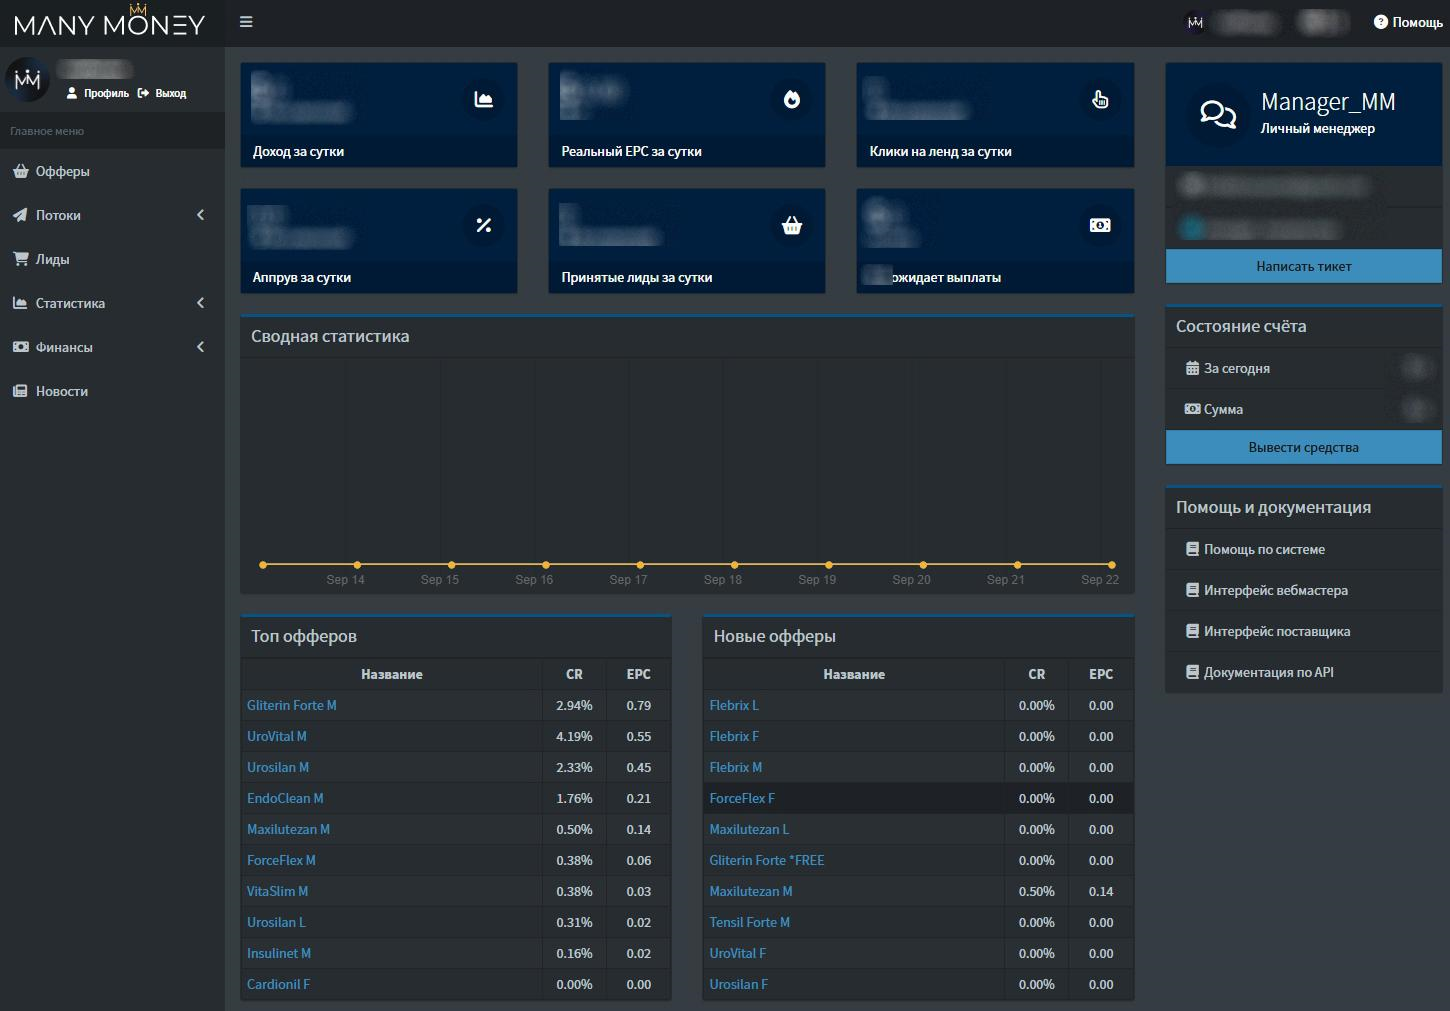Click the chat bubbles icon beside Manager_MM

click(x=1217, y=114)
